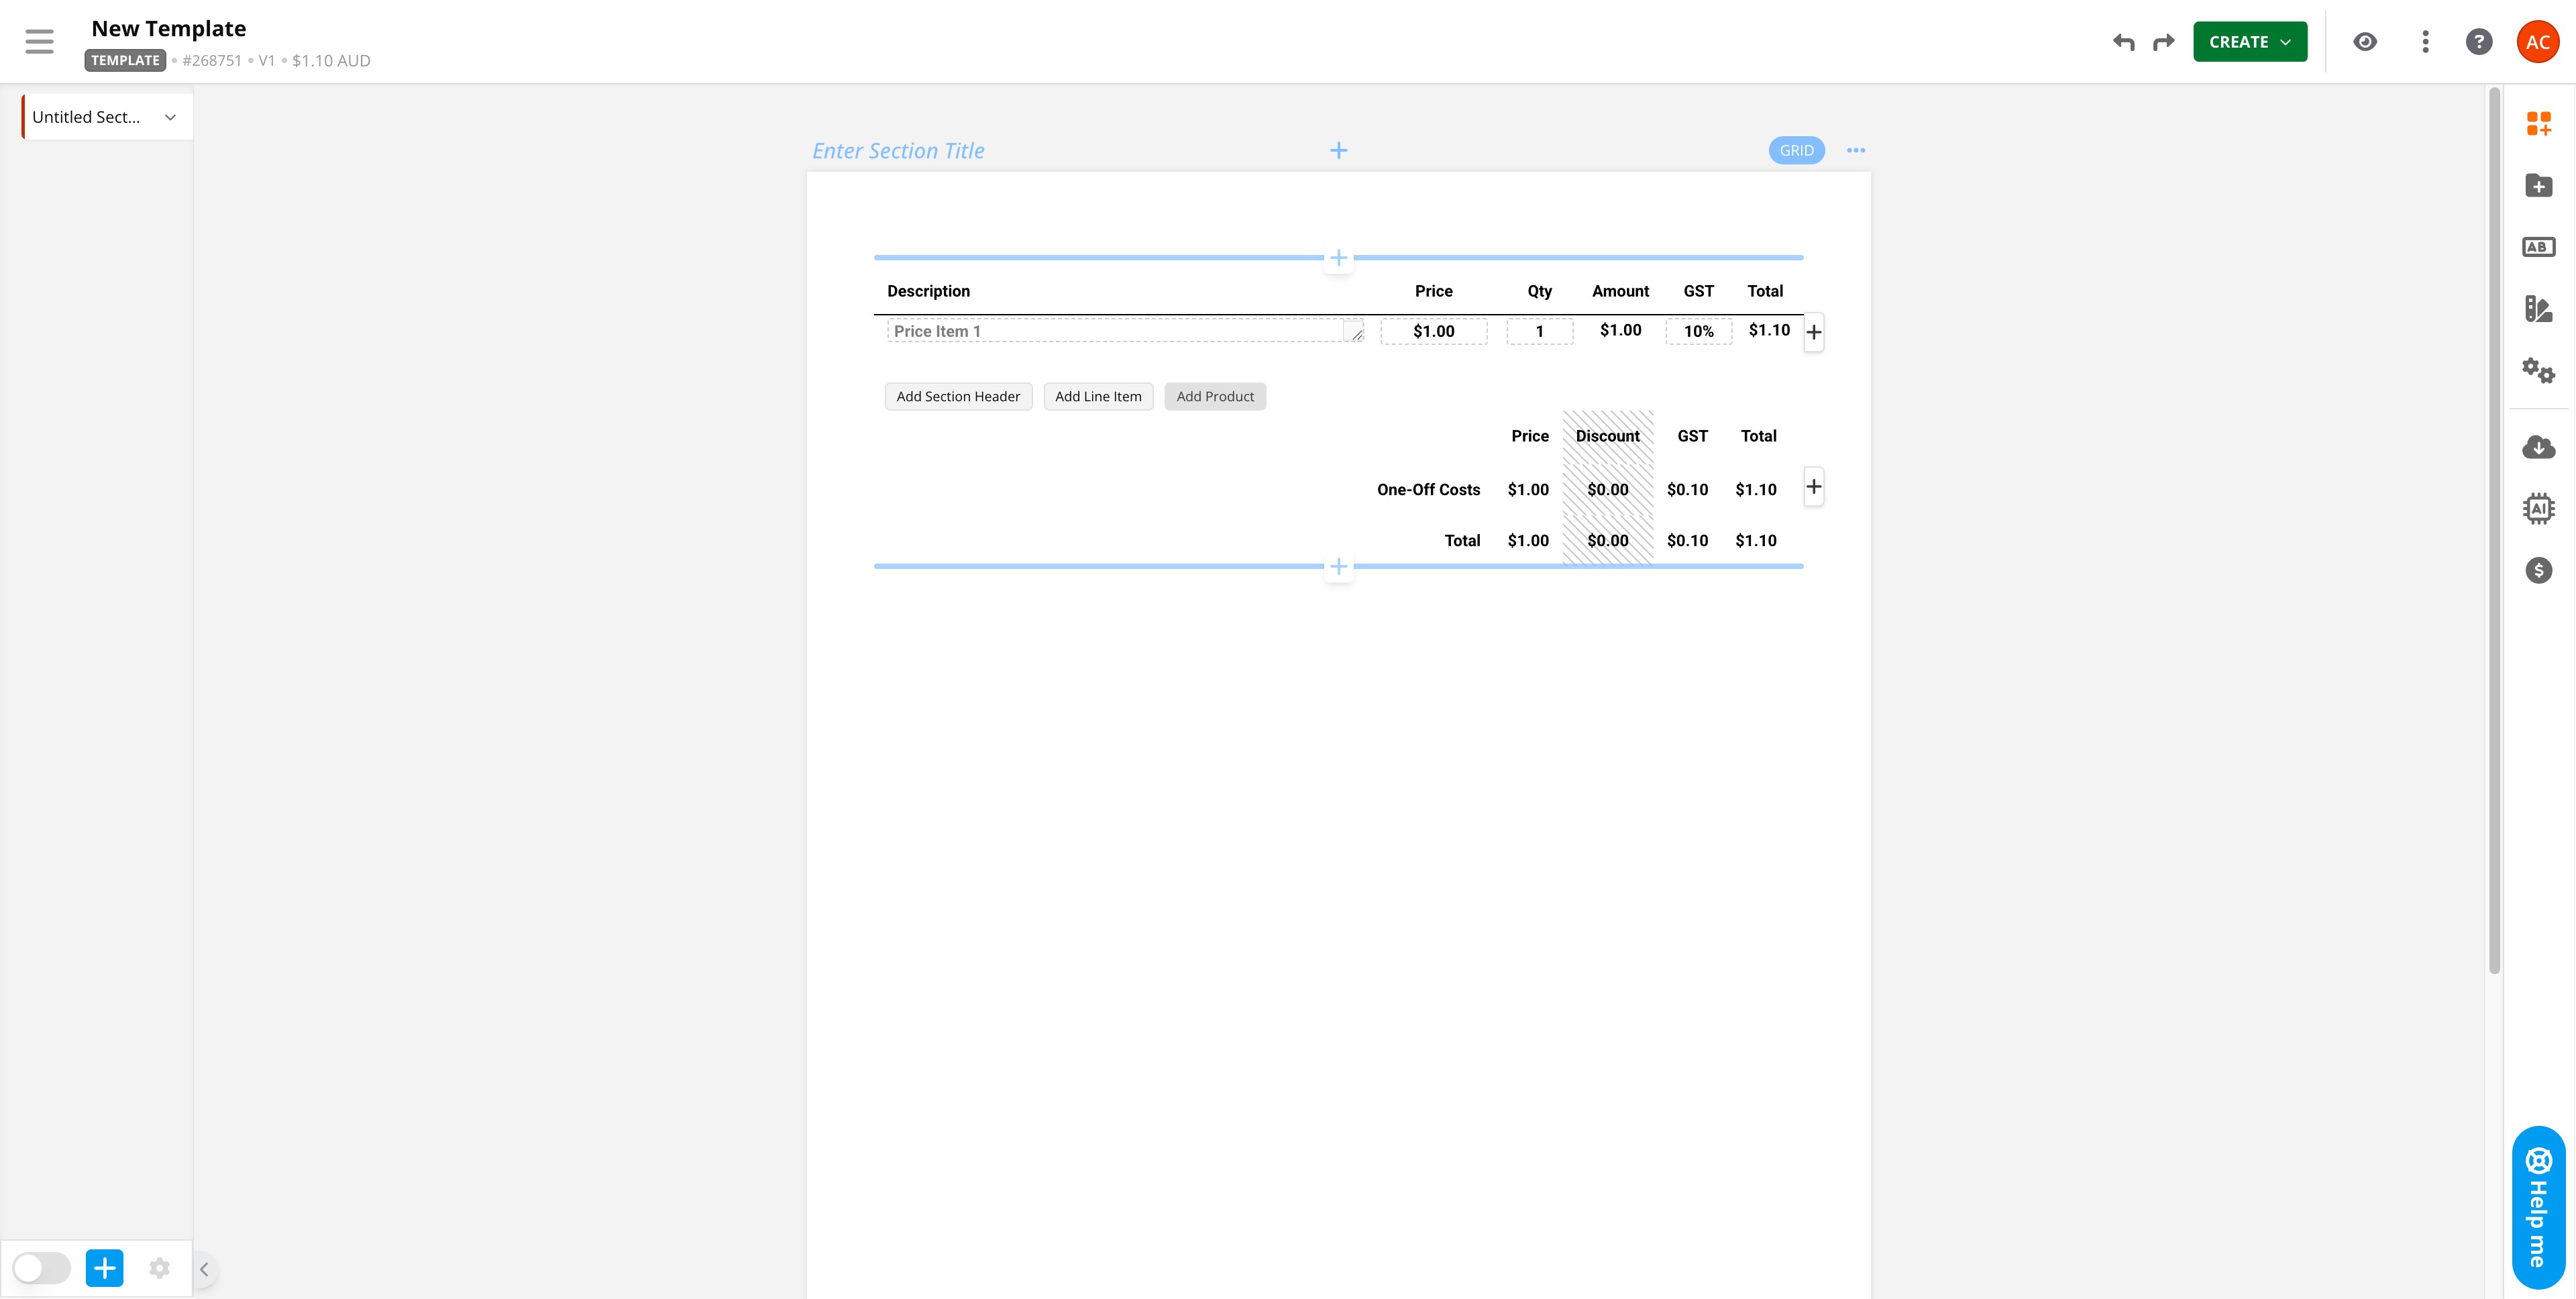Open the styles paint swatch icon
The image size is (2576, 1299).
coord(2538,309)
